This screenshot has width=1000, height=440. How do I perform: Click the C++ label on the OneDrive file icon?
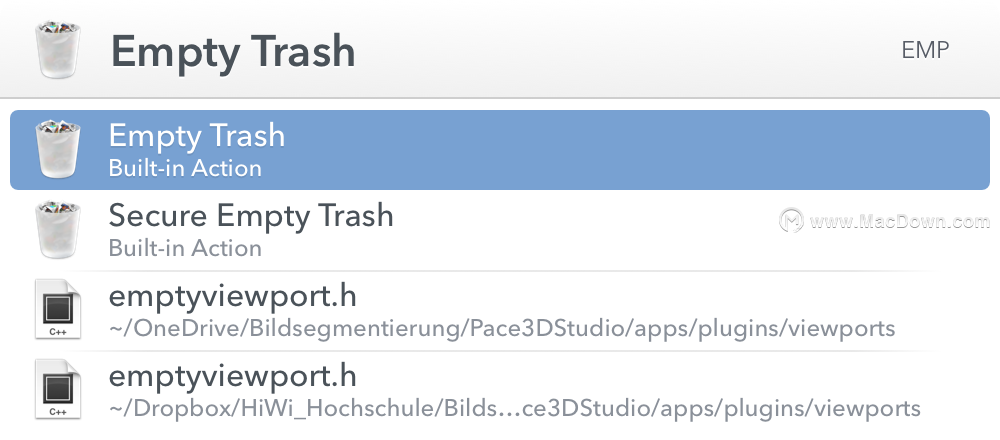tap(58, 332)
